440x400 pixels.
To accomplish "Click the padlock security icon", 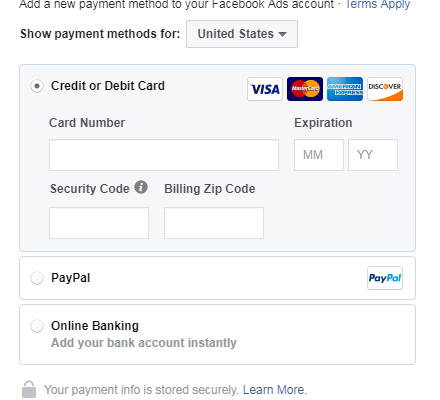I will click(29, 389).
